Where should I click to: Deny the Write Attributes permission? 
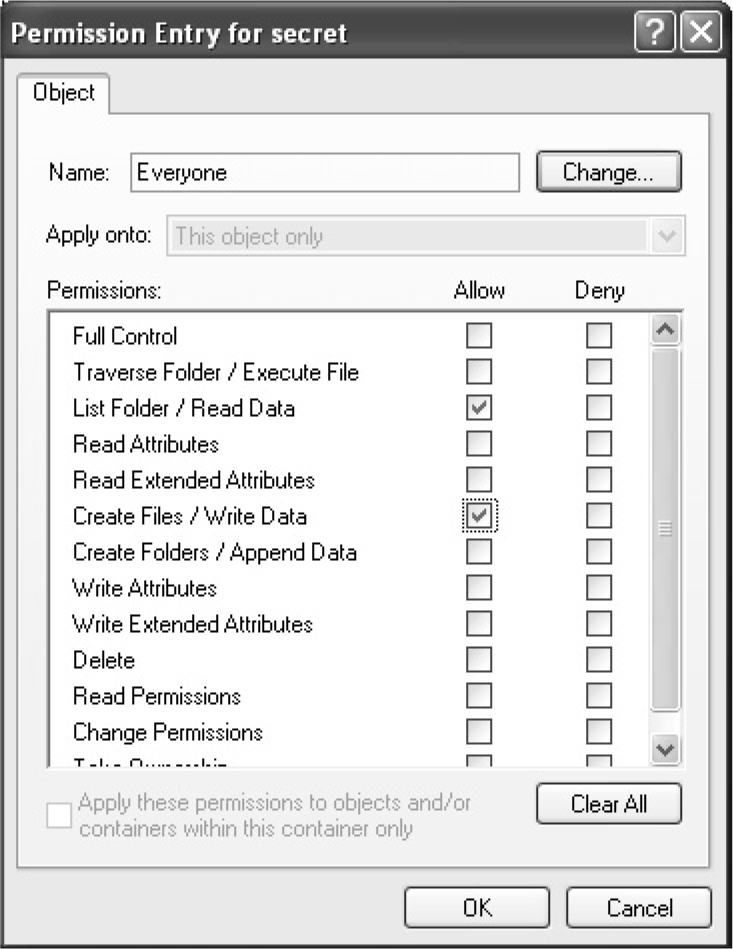[x=599, y=588]
